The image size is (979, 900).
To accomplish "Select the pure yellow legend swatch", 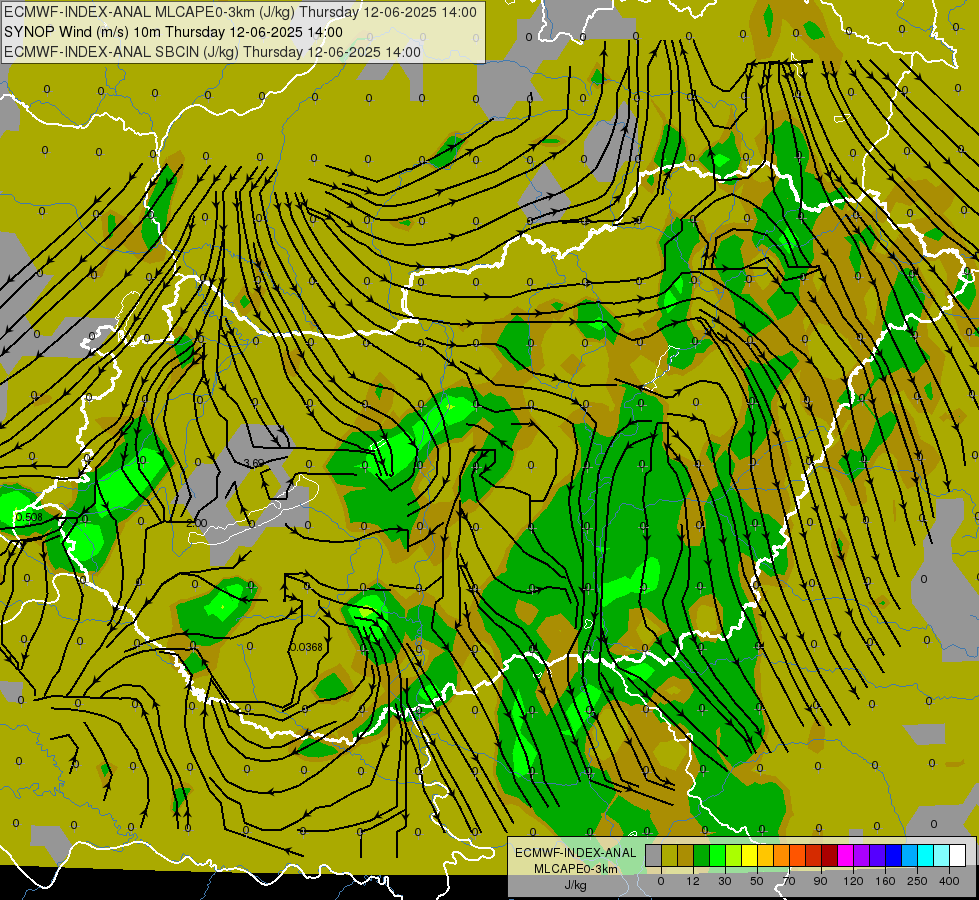I will click(x=750, y=855).
